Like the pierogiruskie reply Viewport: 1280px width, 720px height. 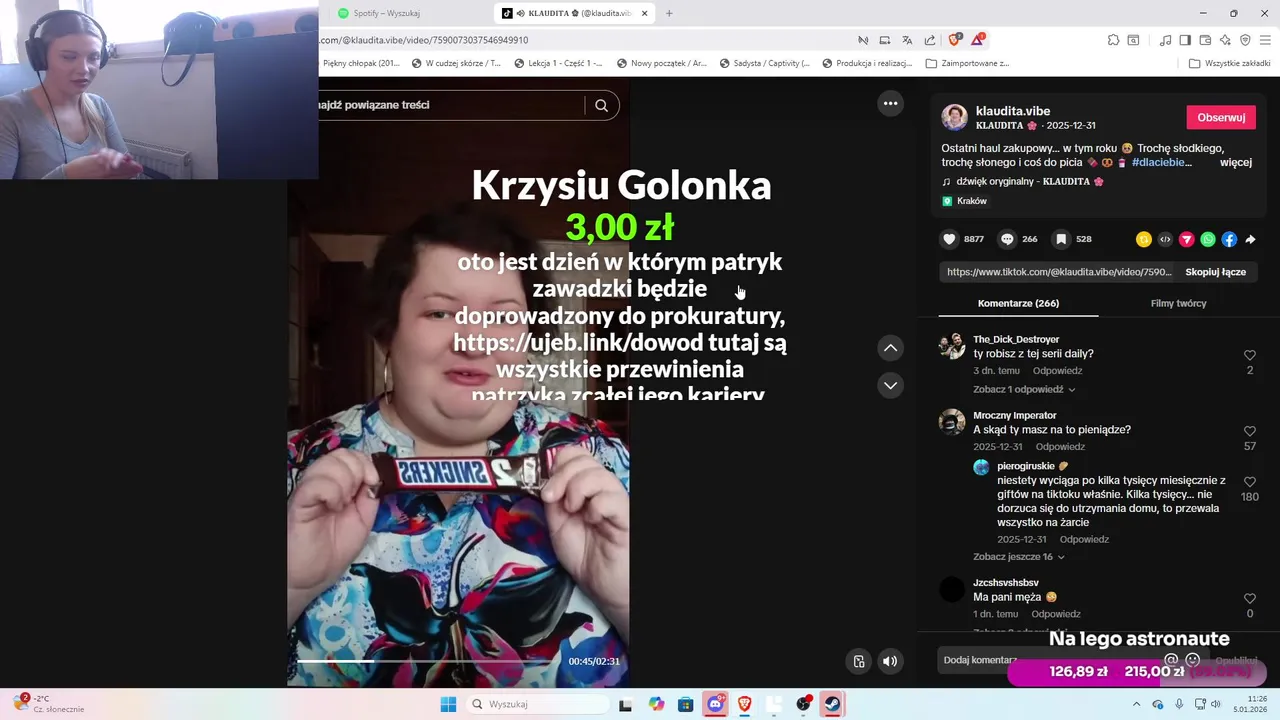1250,482
